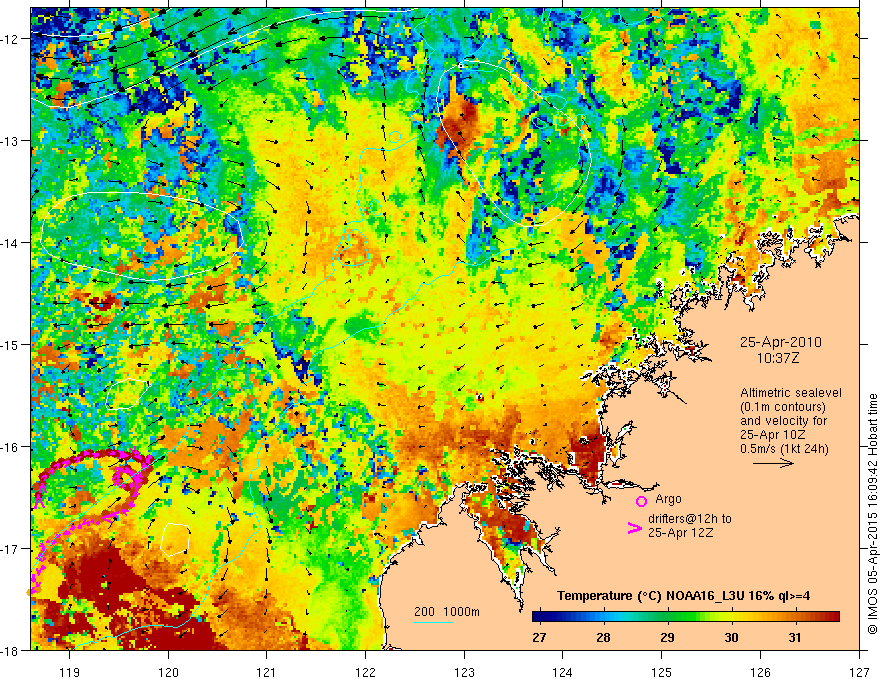Click the latitude axis label -16
The image size is (880, 680).
point(11,447)
